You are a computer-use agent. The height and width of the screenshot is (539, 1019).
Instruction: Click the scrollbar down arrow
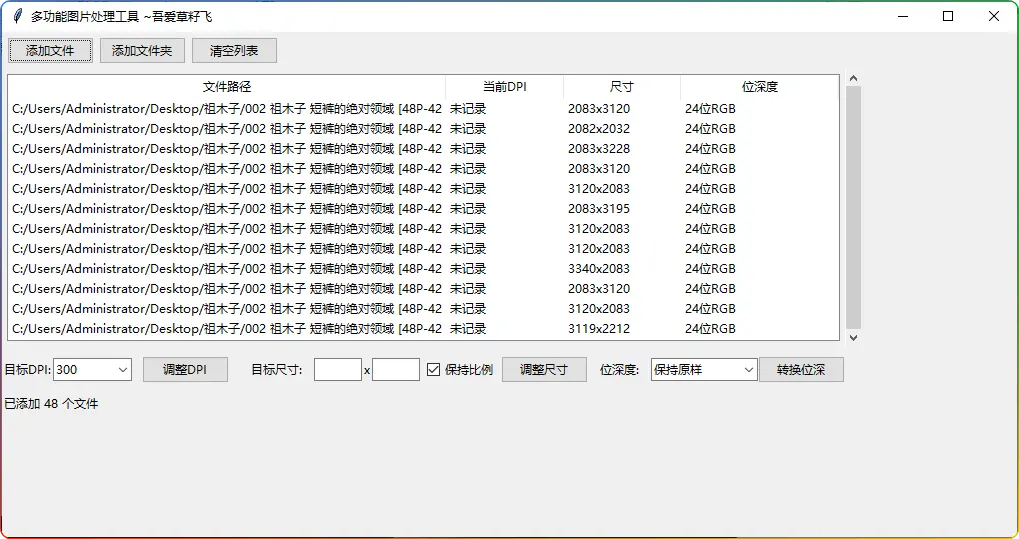coord(853,337)
